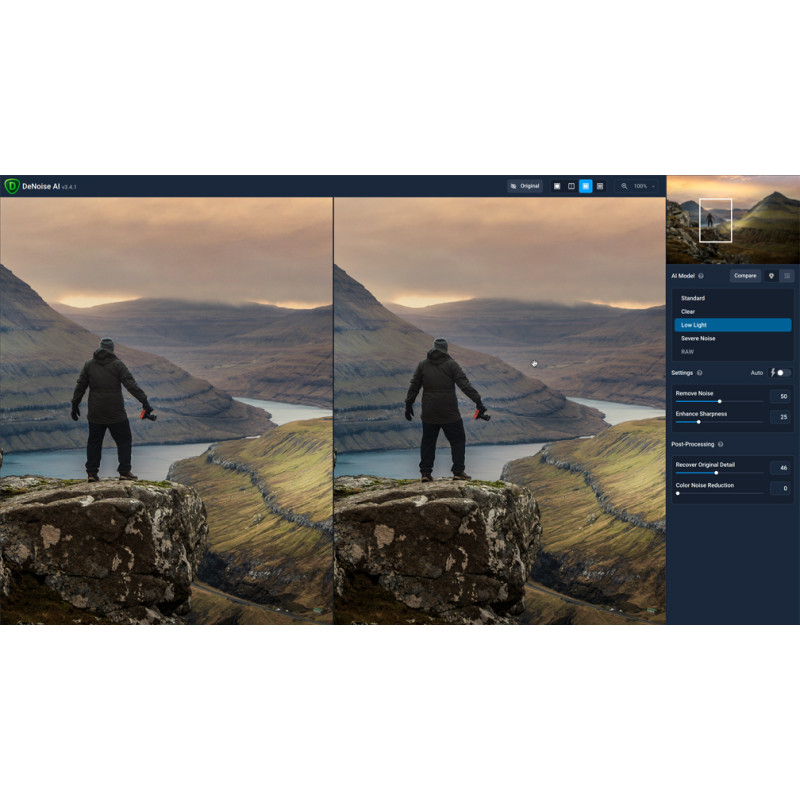
Task: Click the model list view icon
Action: coord(787,275)
